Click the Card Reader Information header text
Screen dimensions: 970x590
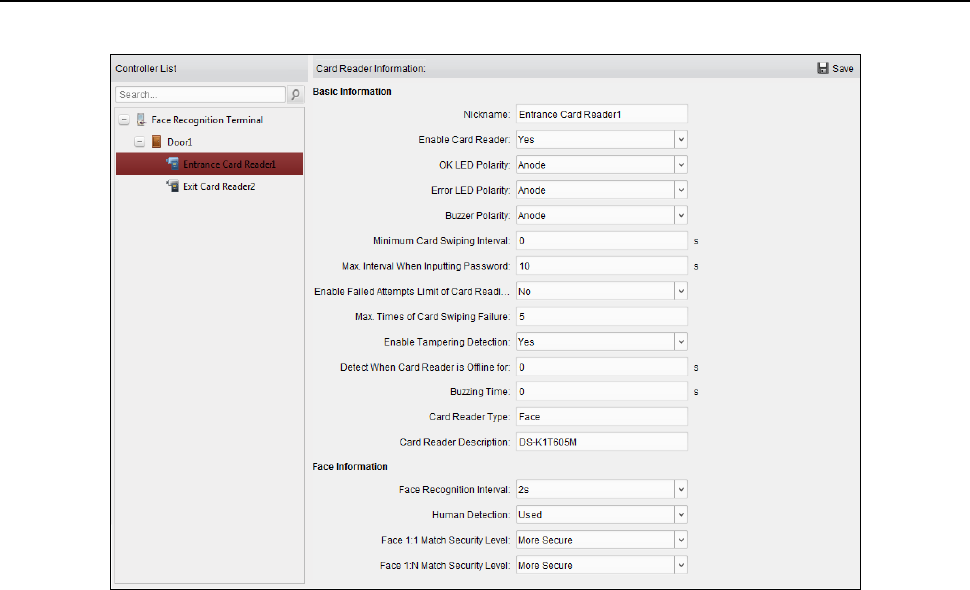(x=371, y=69)
